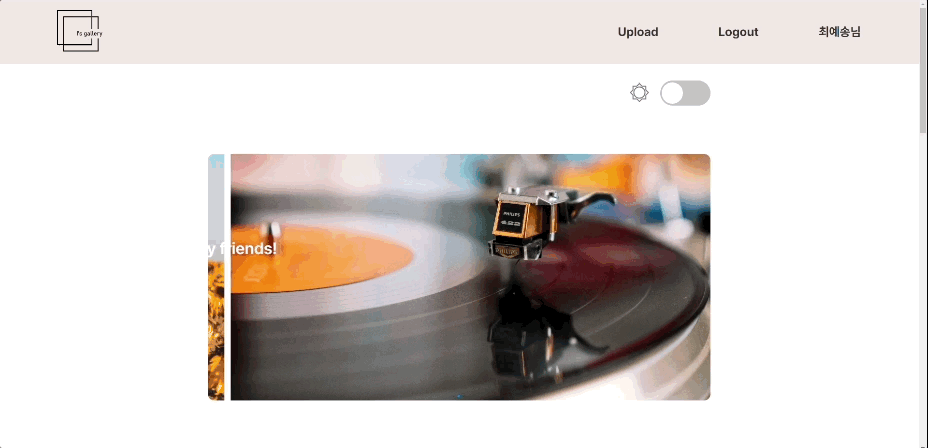The height and width of the screenshot is (448, 928).
Task: Open the 최예송님 user profile link
Action: pyautogui.click(x=839, y=32)
